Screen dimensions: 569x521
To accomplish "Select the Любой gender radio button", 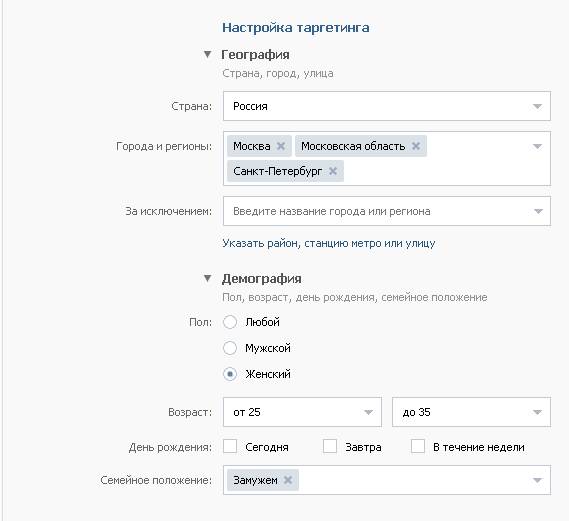I will click(x=230, y=322).
